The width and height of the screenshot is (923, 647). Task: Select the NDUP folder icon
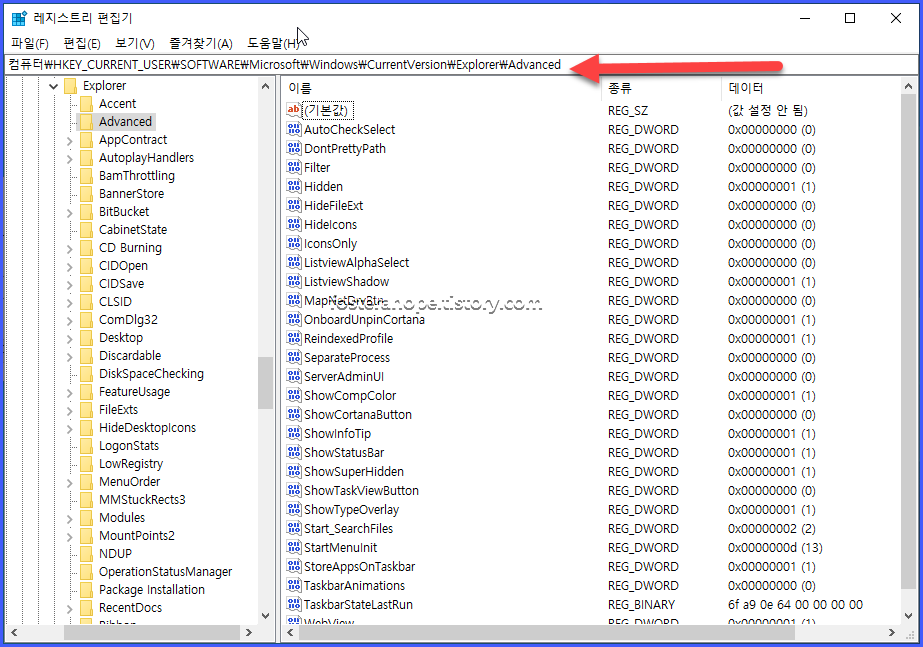(87, 554)
